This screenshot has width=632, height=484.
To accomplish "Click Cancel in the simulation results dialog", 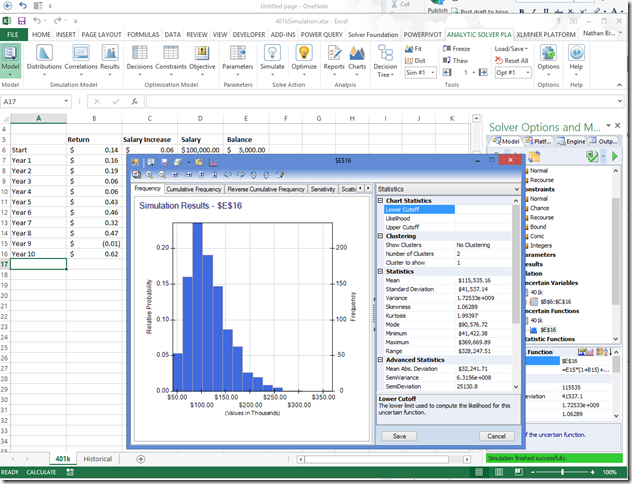I will click(495, 436).
